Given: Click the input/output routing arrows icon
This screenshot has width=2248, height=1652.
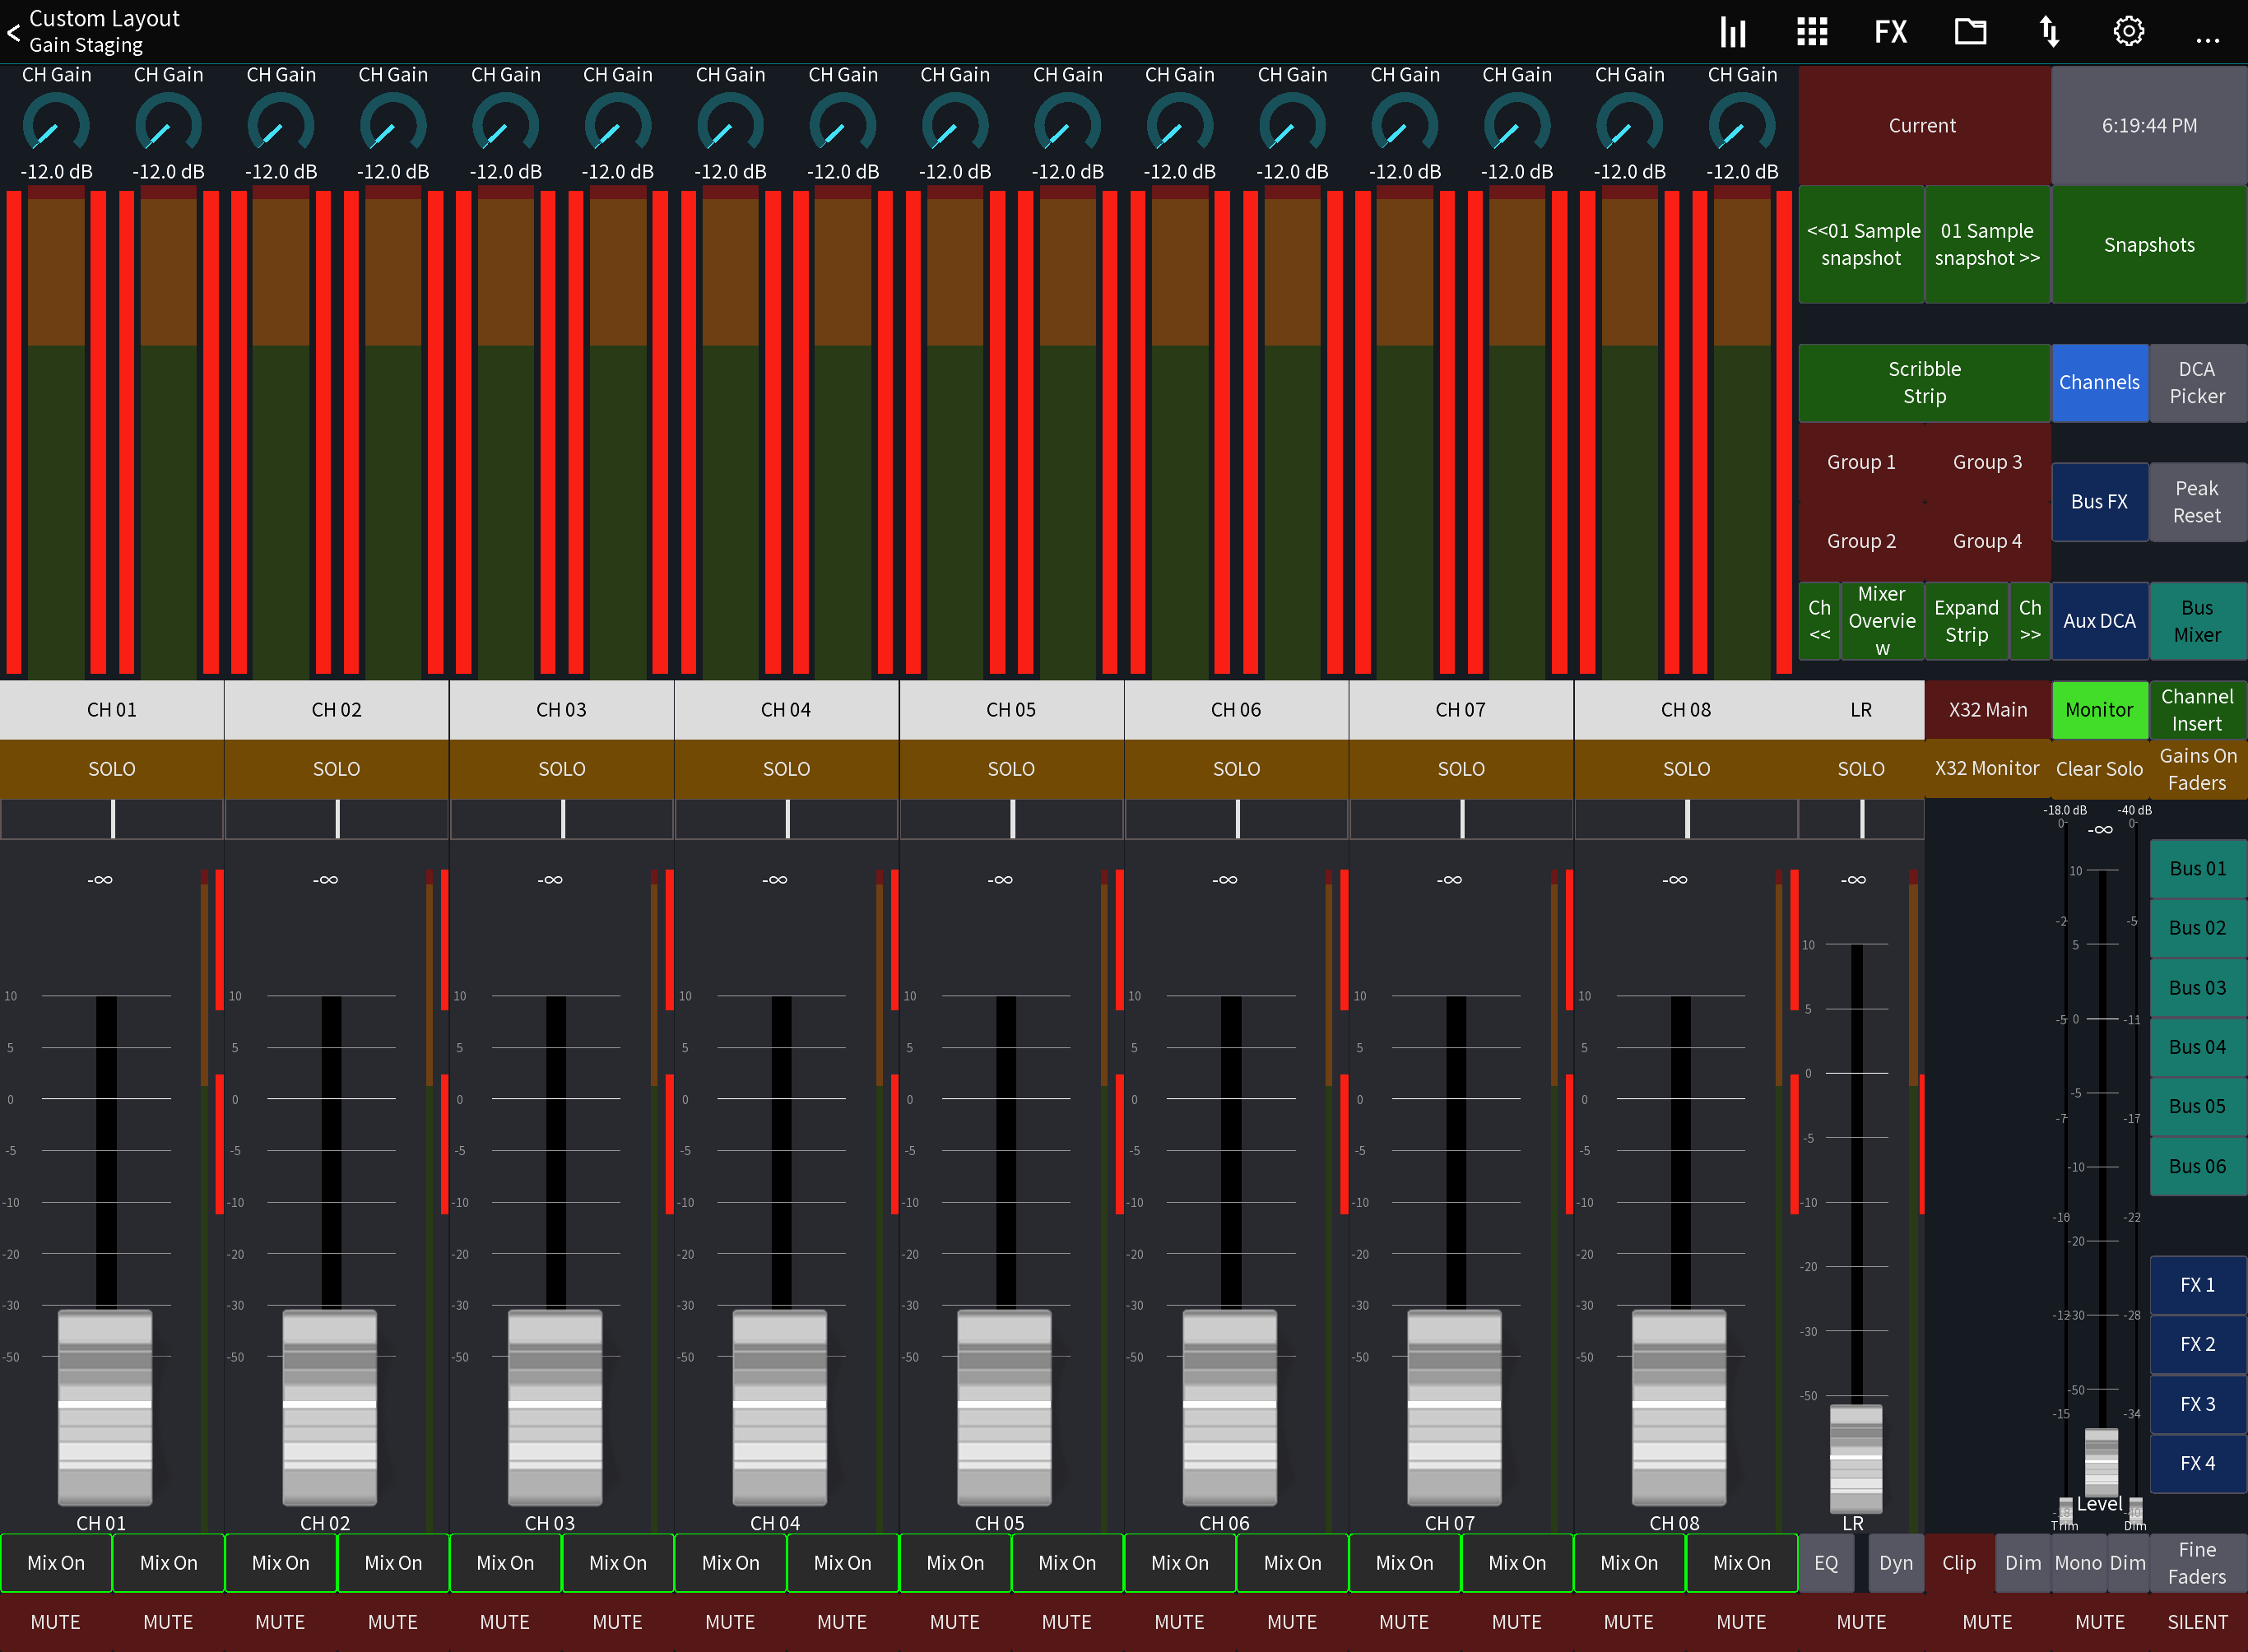Looking at the screenshot, I should click(2049, 31).
